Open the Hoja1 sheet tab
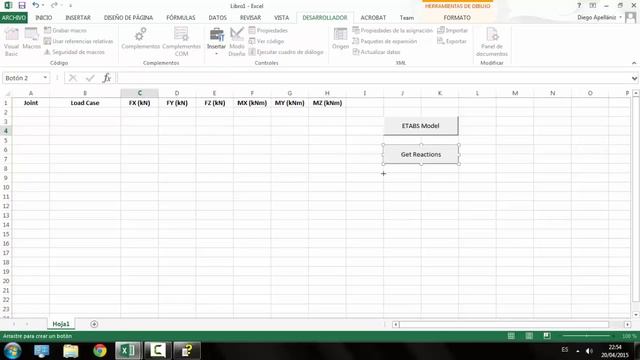 point(61,324)
